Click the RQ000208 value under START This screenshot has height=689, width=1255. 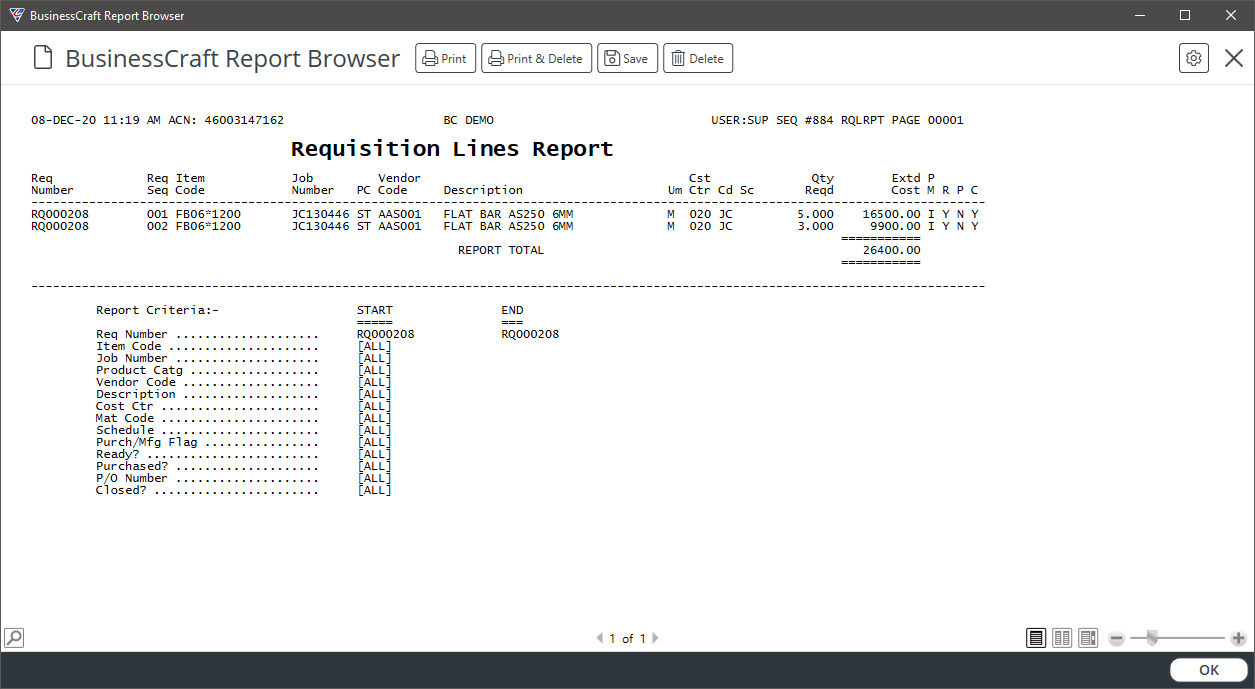click(x=386, y=334)
